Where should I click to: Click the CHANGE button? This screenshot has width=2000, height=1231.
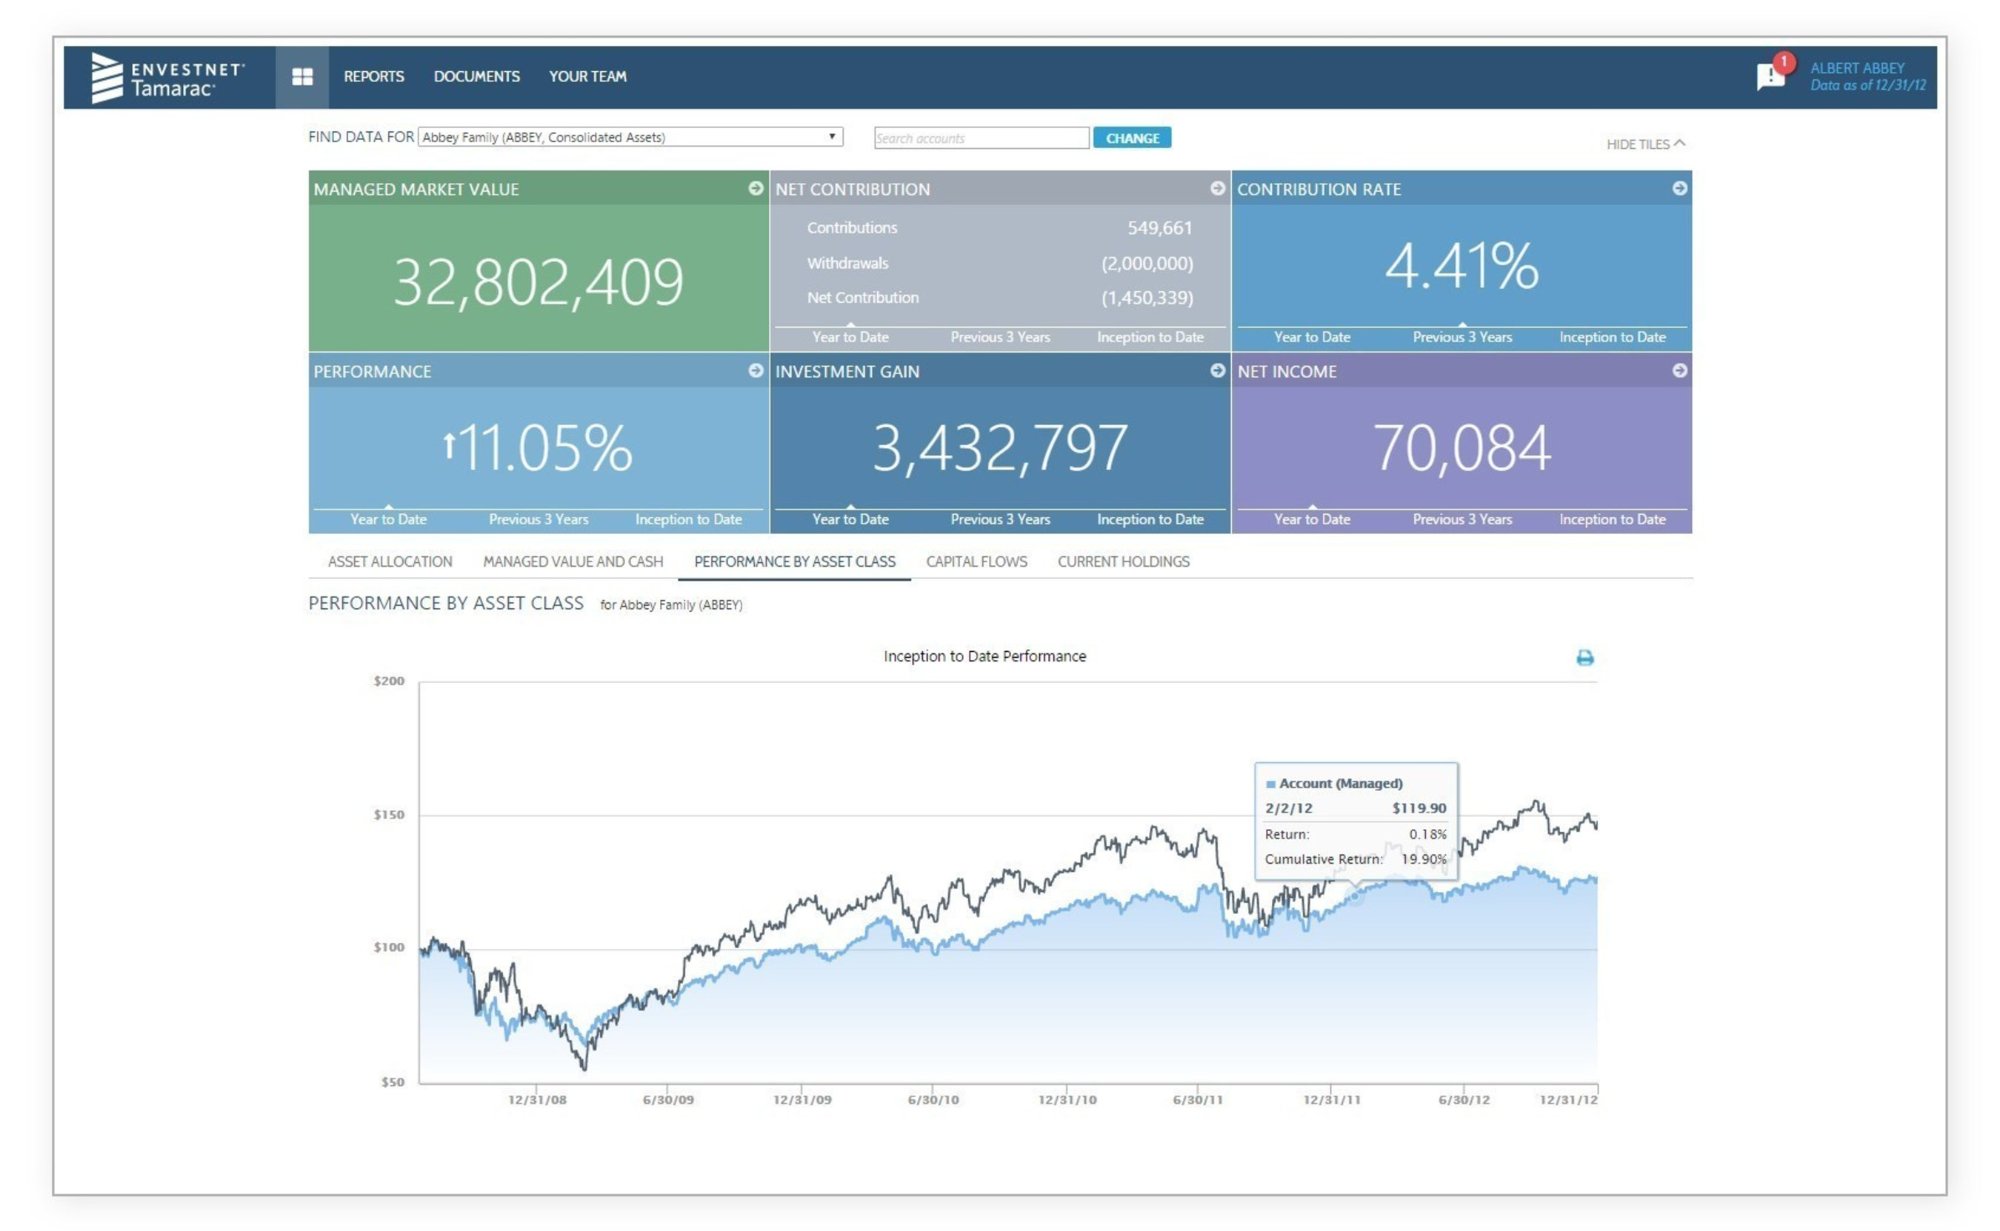pos(1134,137)
